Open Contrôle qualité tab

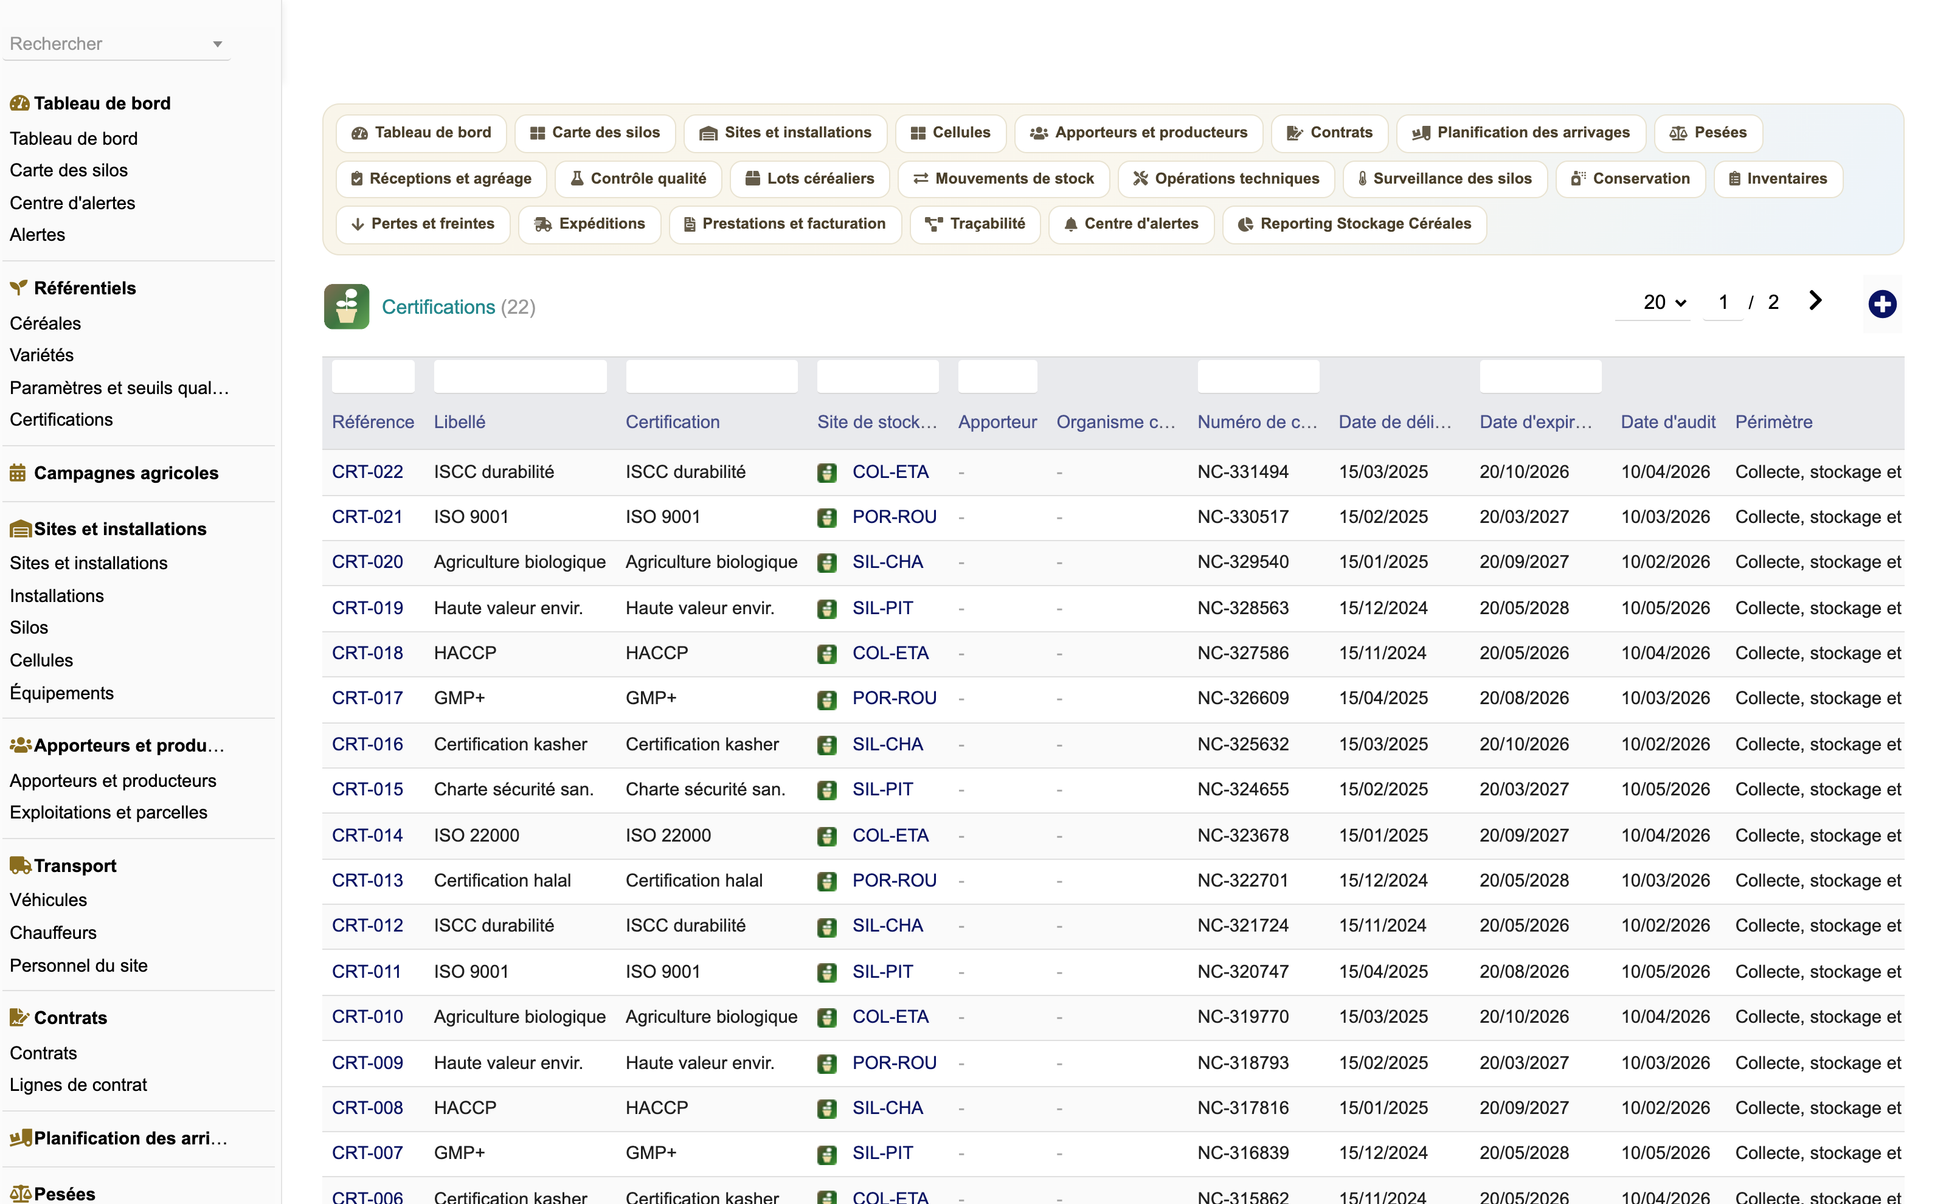pyautogui.click(x=638, y=179)
